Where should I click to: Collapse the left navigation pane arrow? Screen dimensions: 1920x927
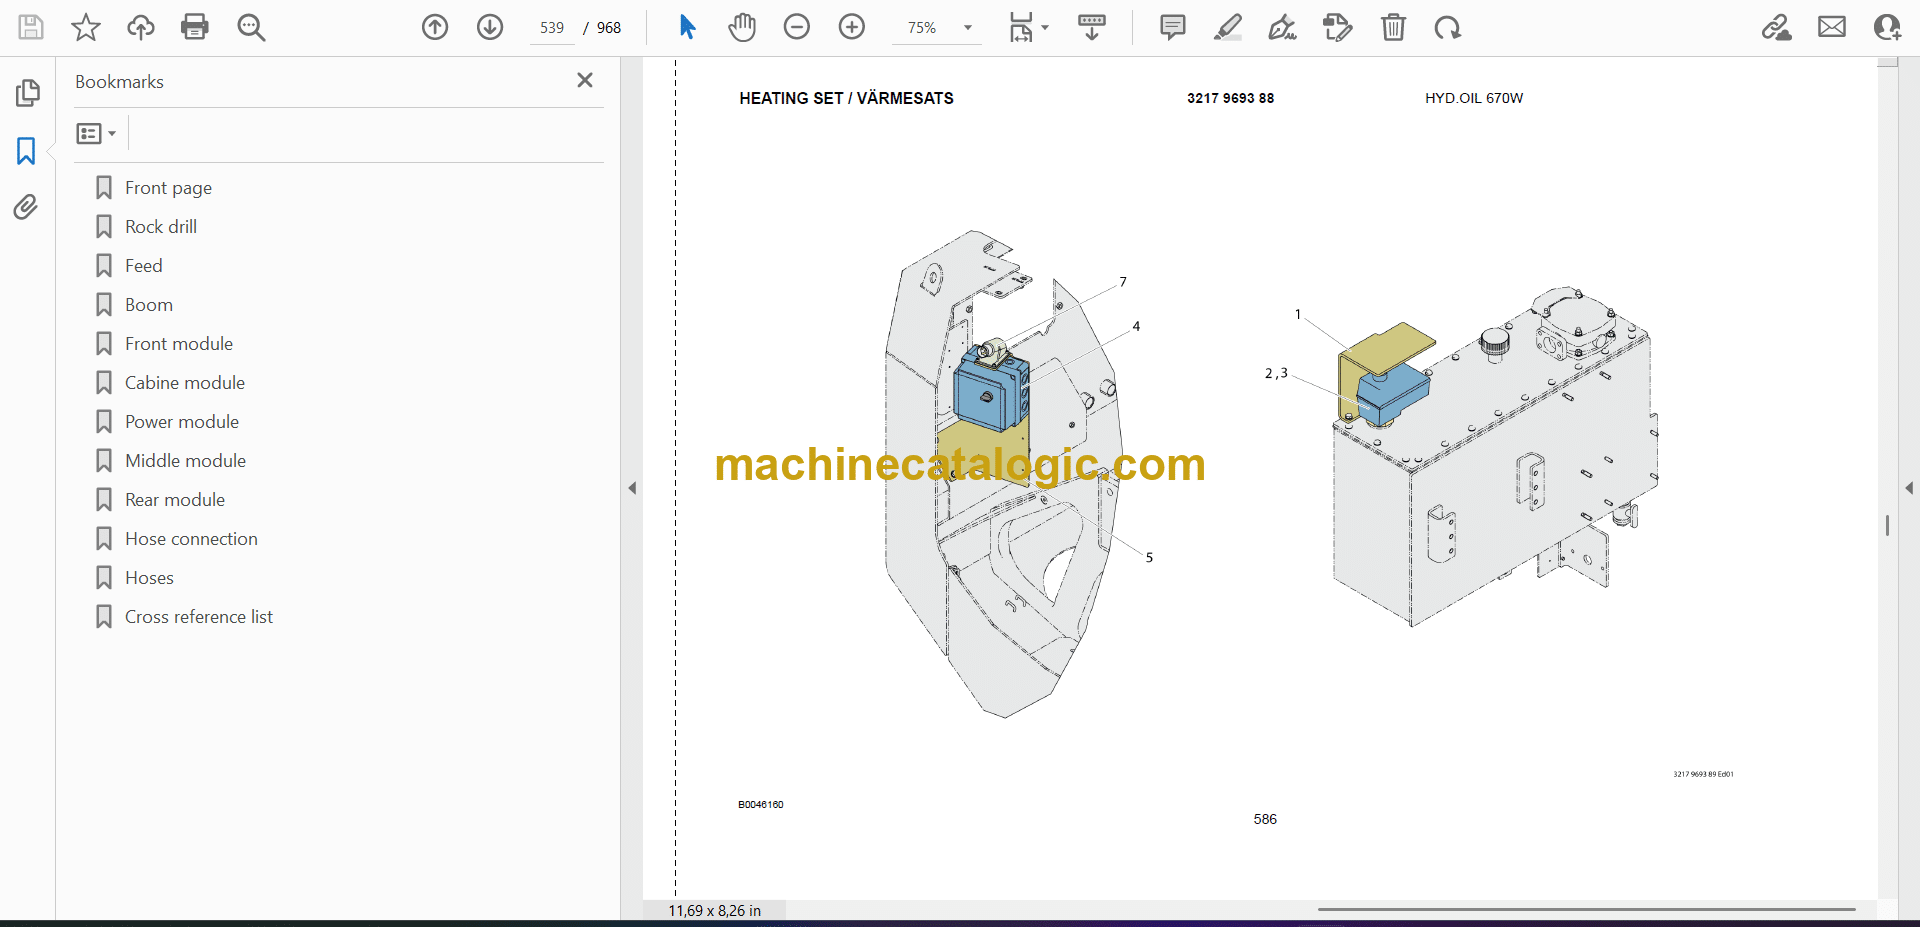click(x=632, y=488)
